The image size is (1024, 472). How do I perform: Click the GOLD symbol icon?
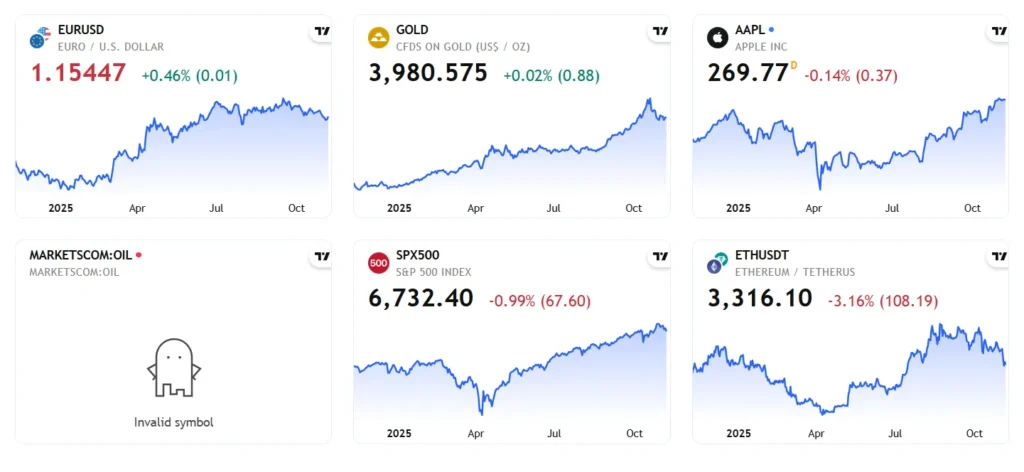click(378, 38)
